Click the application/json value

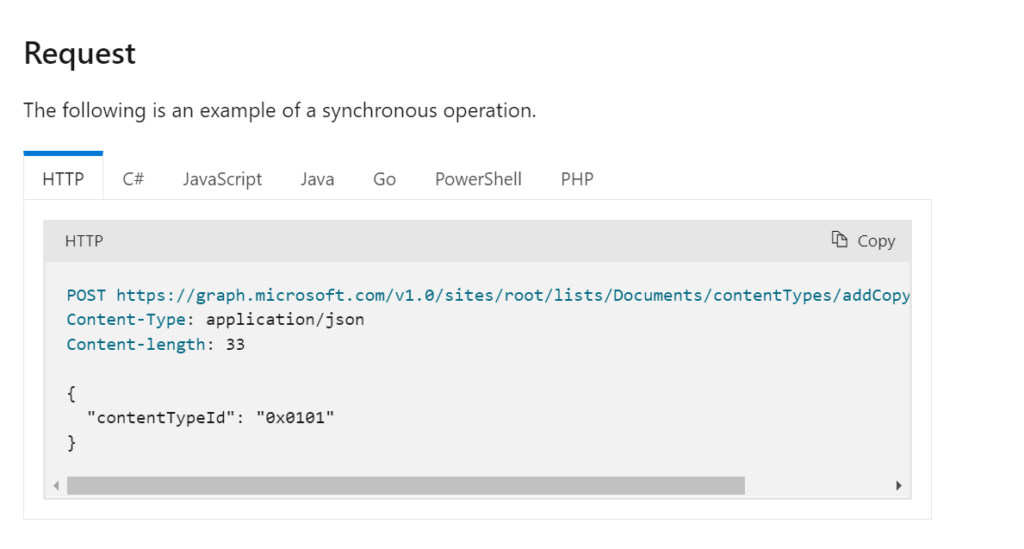pyautogui.click(x=285, y=319)
